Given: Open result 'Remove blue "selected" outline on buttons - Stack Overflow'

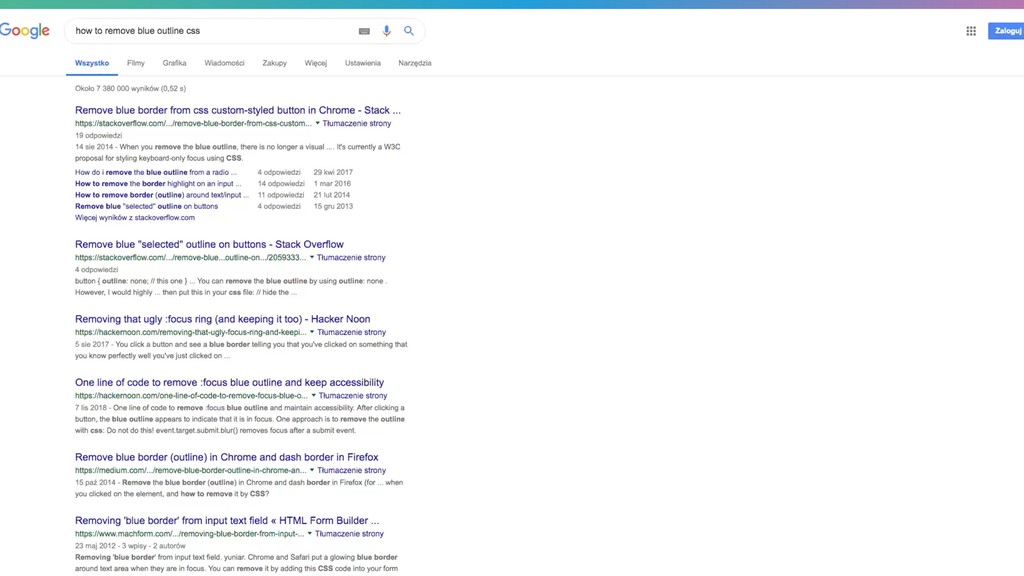Looking at the screenshot, I should tap(209, 244).
